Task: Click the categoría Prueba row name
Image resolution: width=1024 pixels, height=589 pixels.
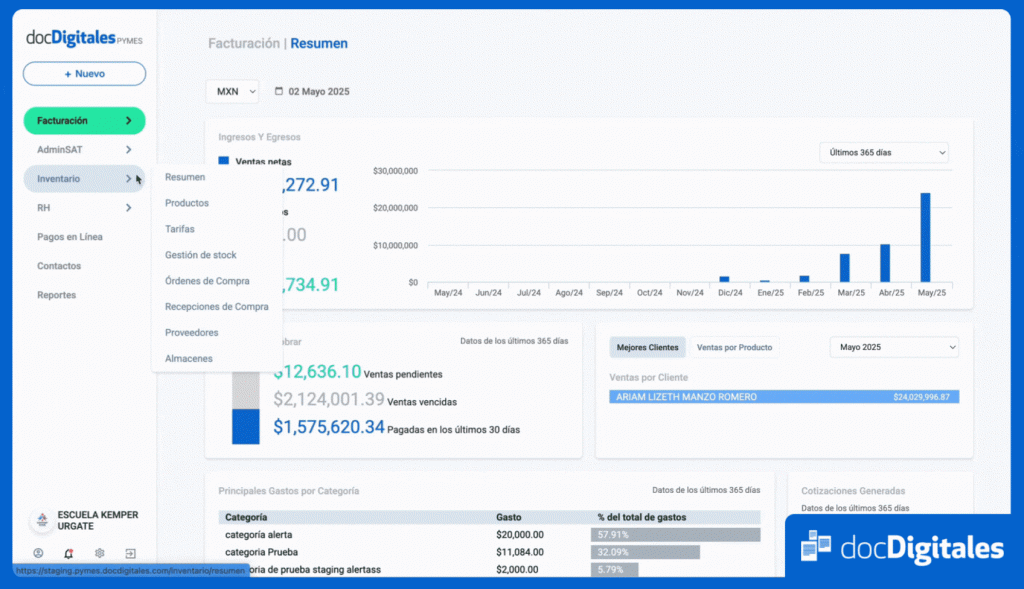Action: 261,552
